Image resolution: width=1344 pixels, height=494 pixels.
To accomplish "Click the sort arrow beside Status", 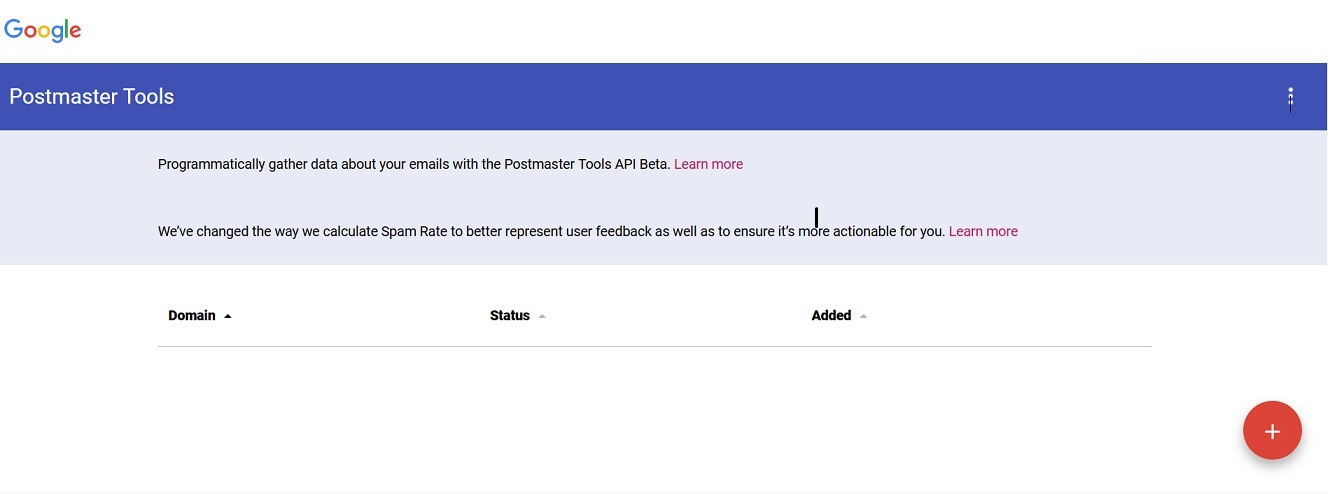I will point(542,316).
